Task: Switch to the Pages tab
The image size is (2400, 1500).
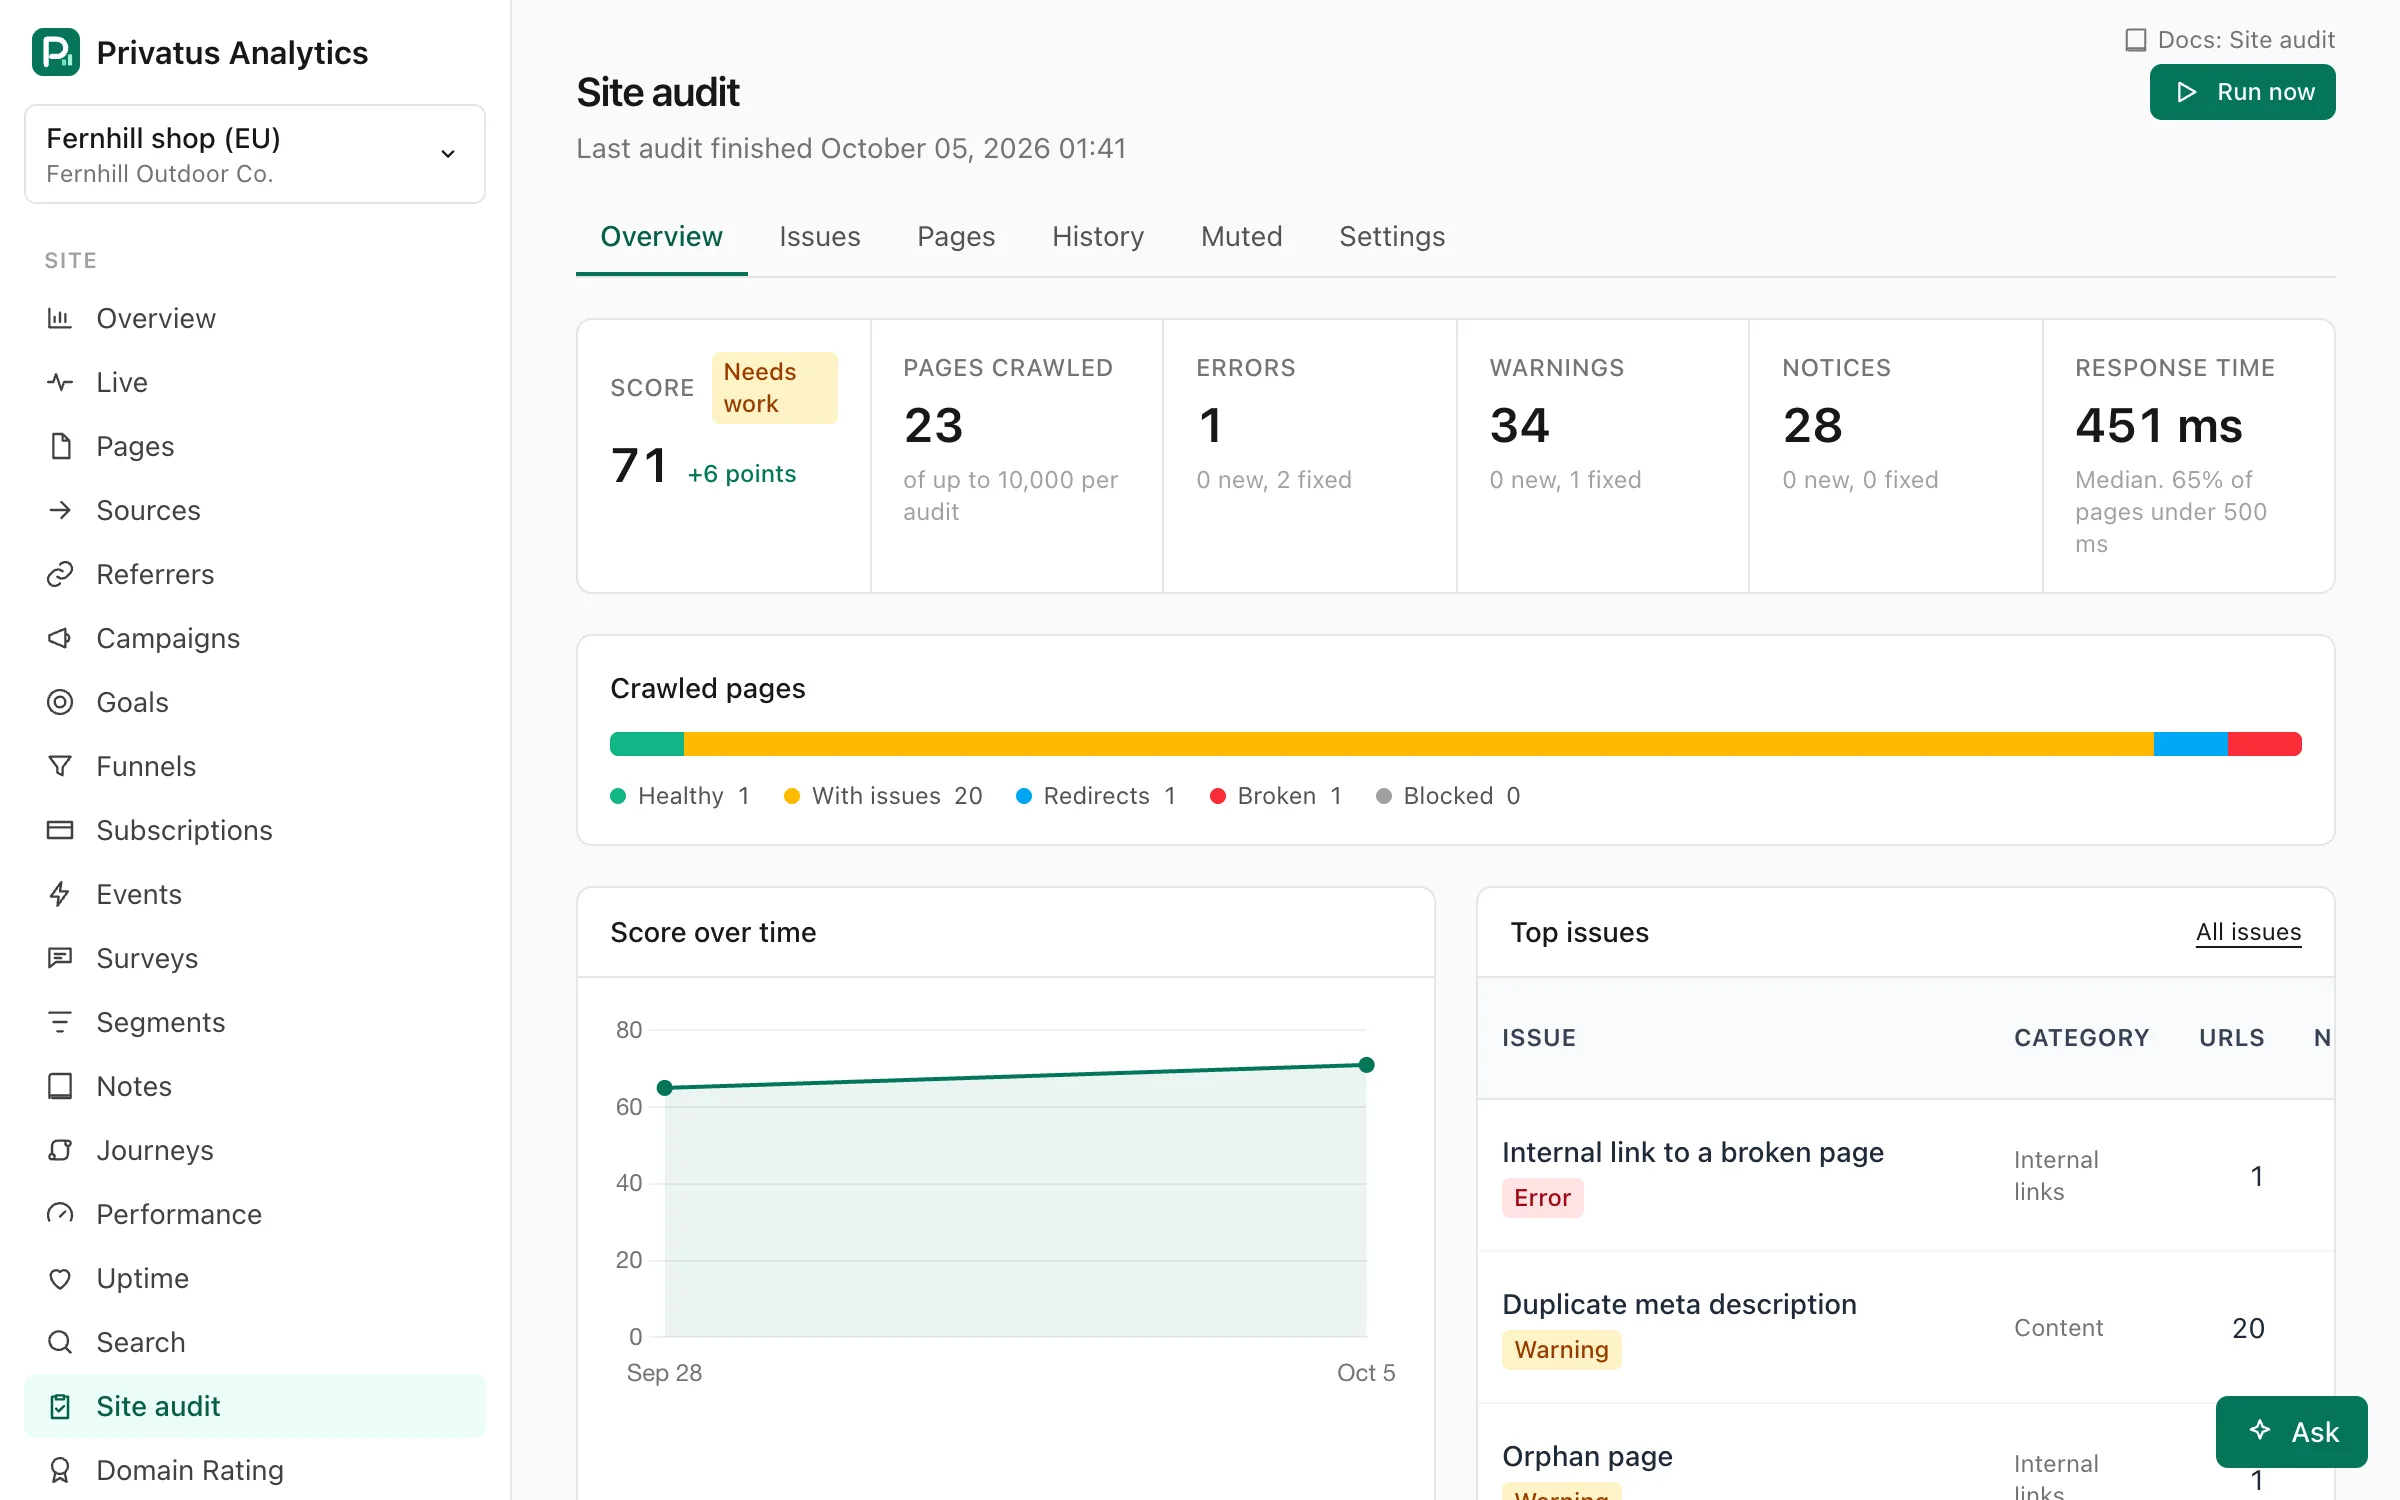Action: pyautogui.click(x=956, y=237)
